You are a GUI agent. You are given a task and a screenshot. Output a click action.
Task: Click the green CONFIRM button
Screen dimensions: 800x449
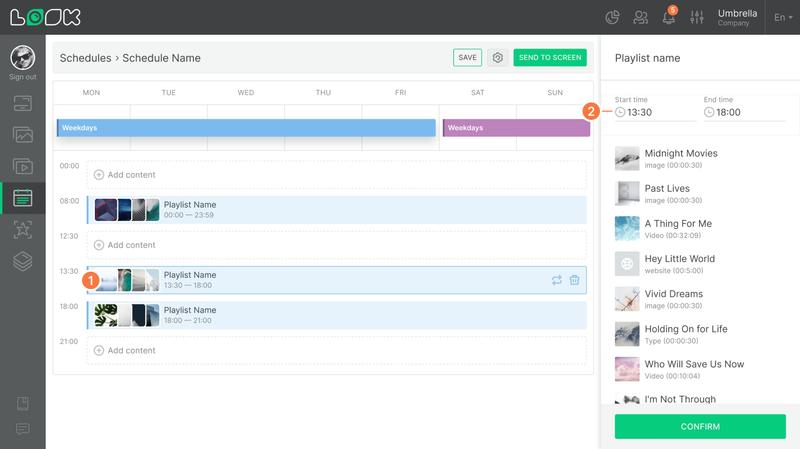700,427
